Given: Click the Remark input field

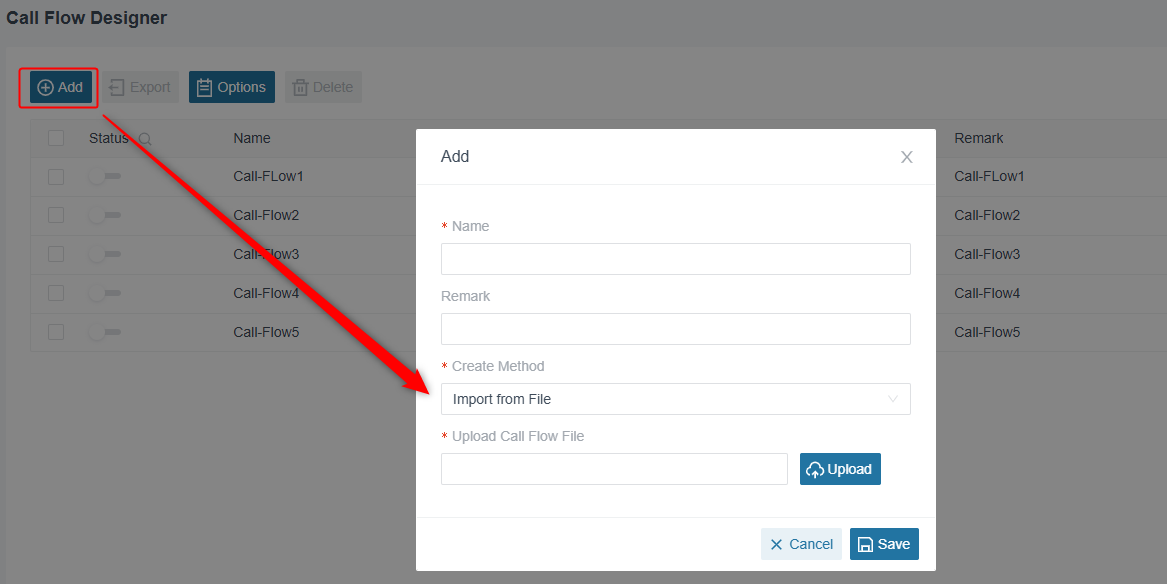Looking at the screenshot, I should coord(676,329).
